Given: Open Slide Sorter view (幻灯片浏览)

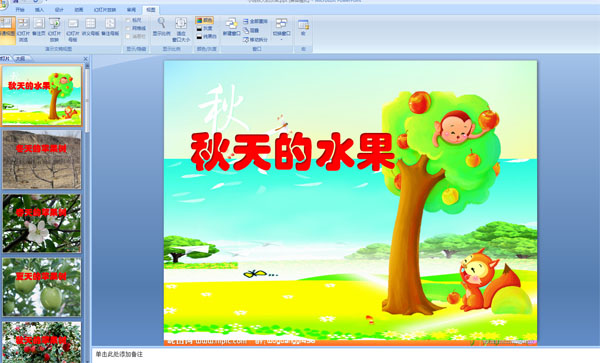Looking at the screenshot, I should [x=23, y=29].
